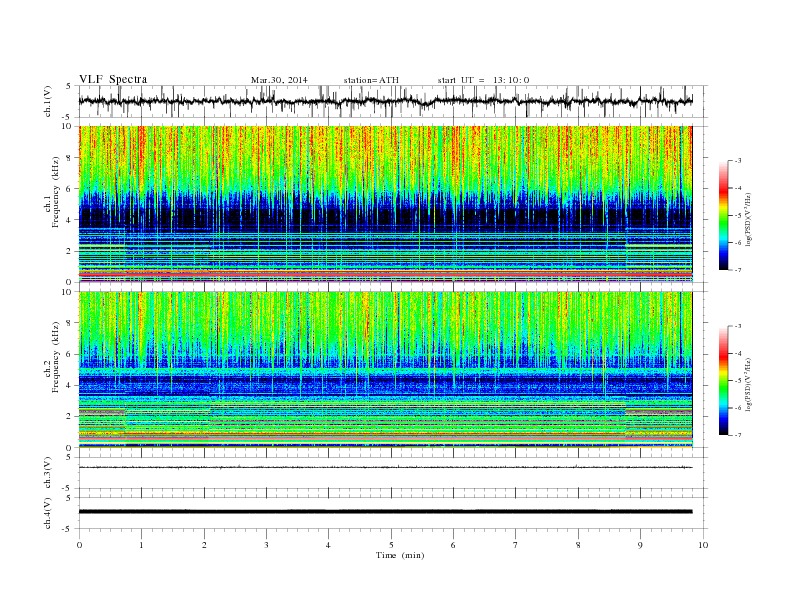Click the '8' kHz tick of ch.2 spectrogram

pos(70,323)
